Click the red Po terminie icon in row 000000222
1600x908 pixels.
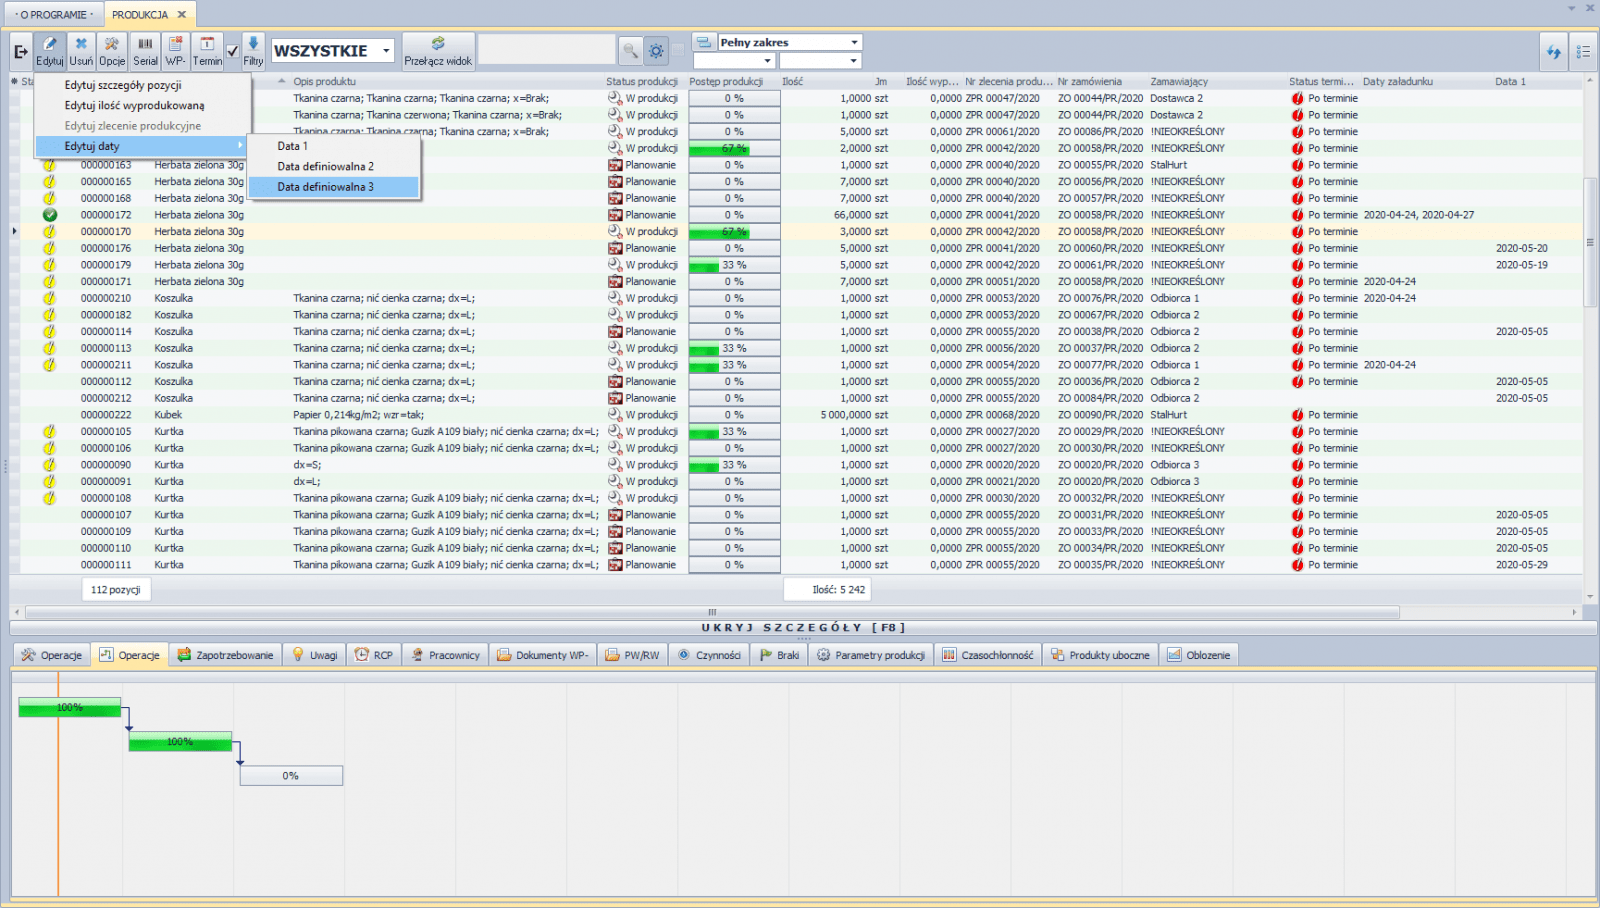(1298, 415)
